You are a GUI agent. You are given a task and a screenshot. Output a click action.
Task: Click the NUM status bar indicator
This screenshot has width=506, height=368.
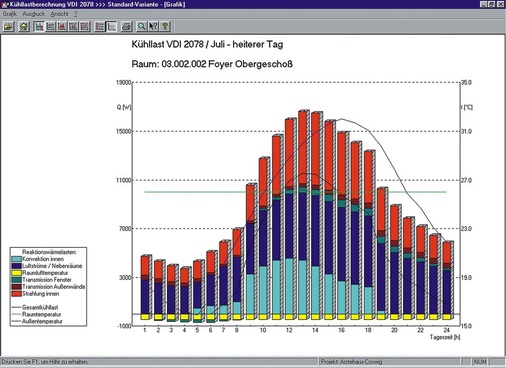(480, 362)
